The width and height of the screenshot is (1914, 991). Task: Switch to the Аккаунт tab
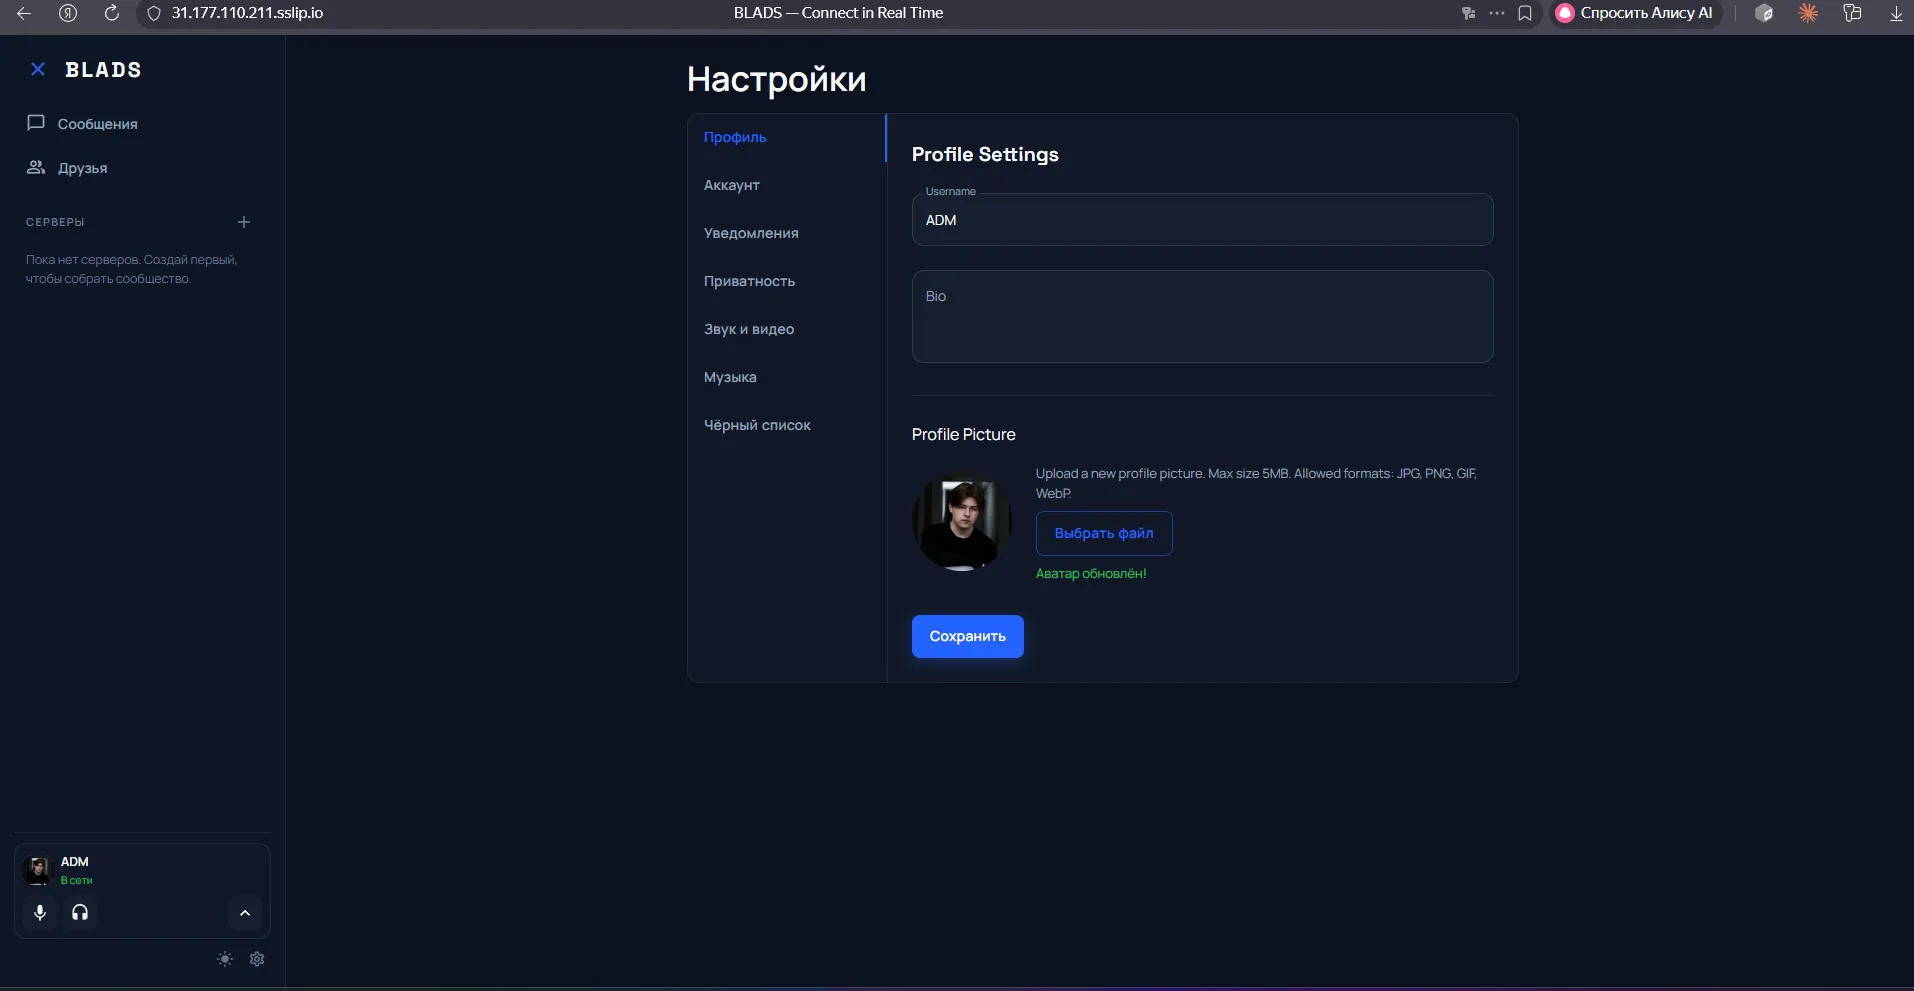(x=786, y=185)
